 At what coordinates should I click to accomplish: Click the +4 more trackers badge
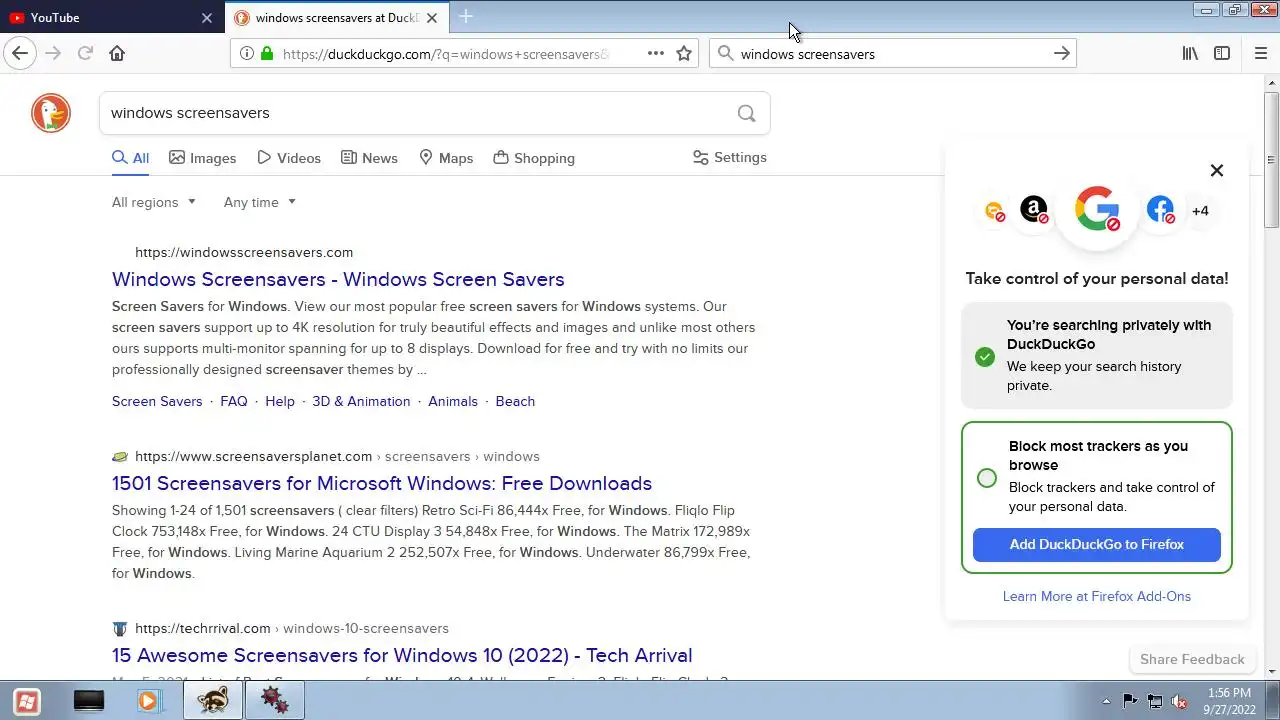pos(1200,211)
